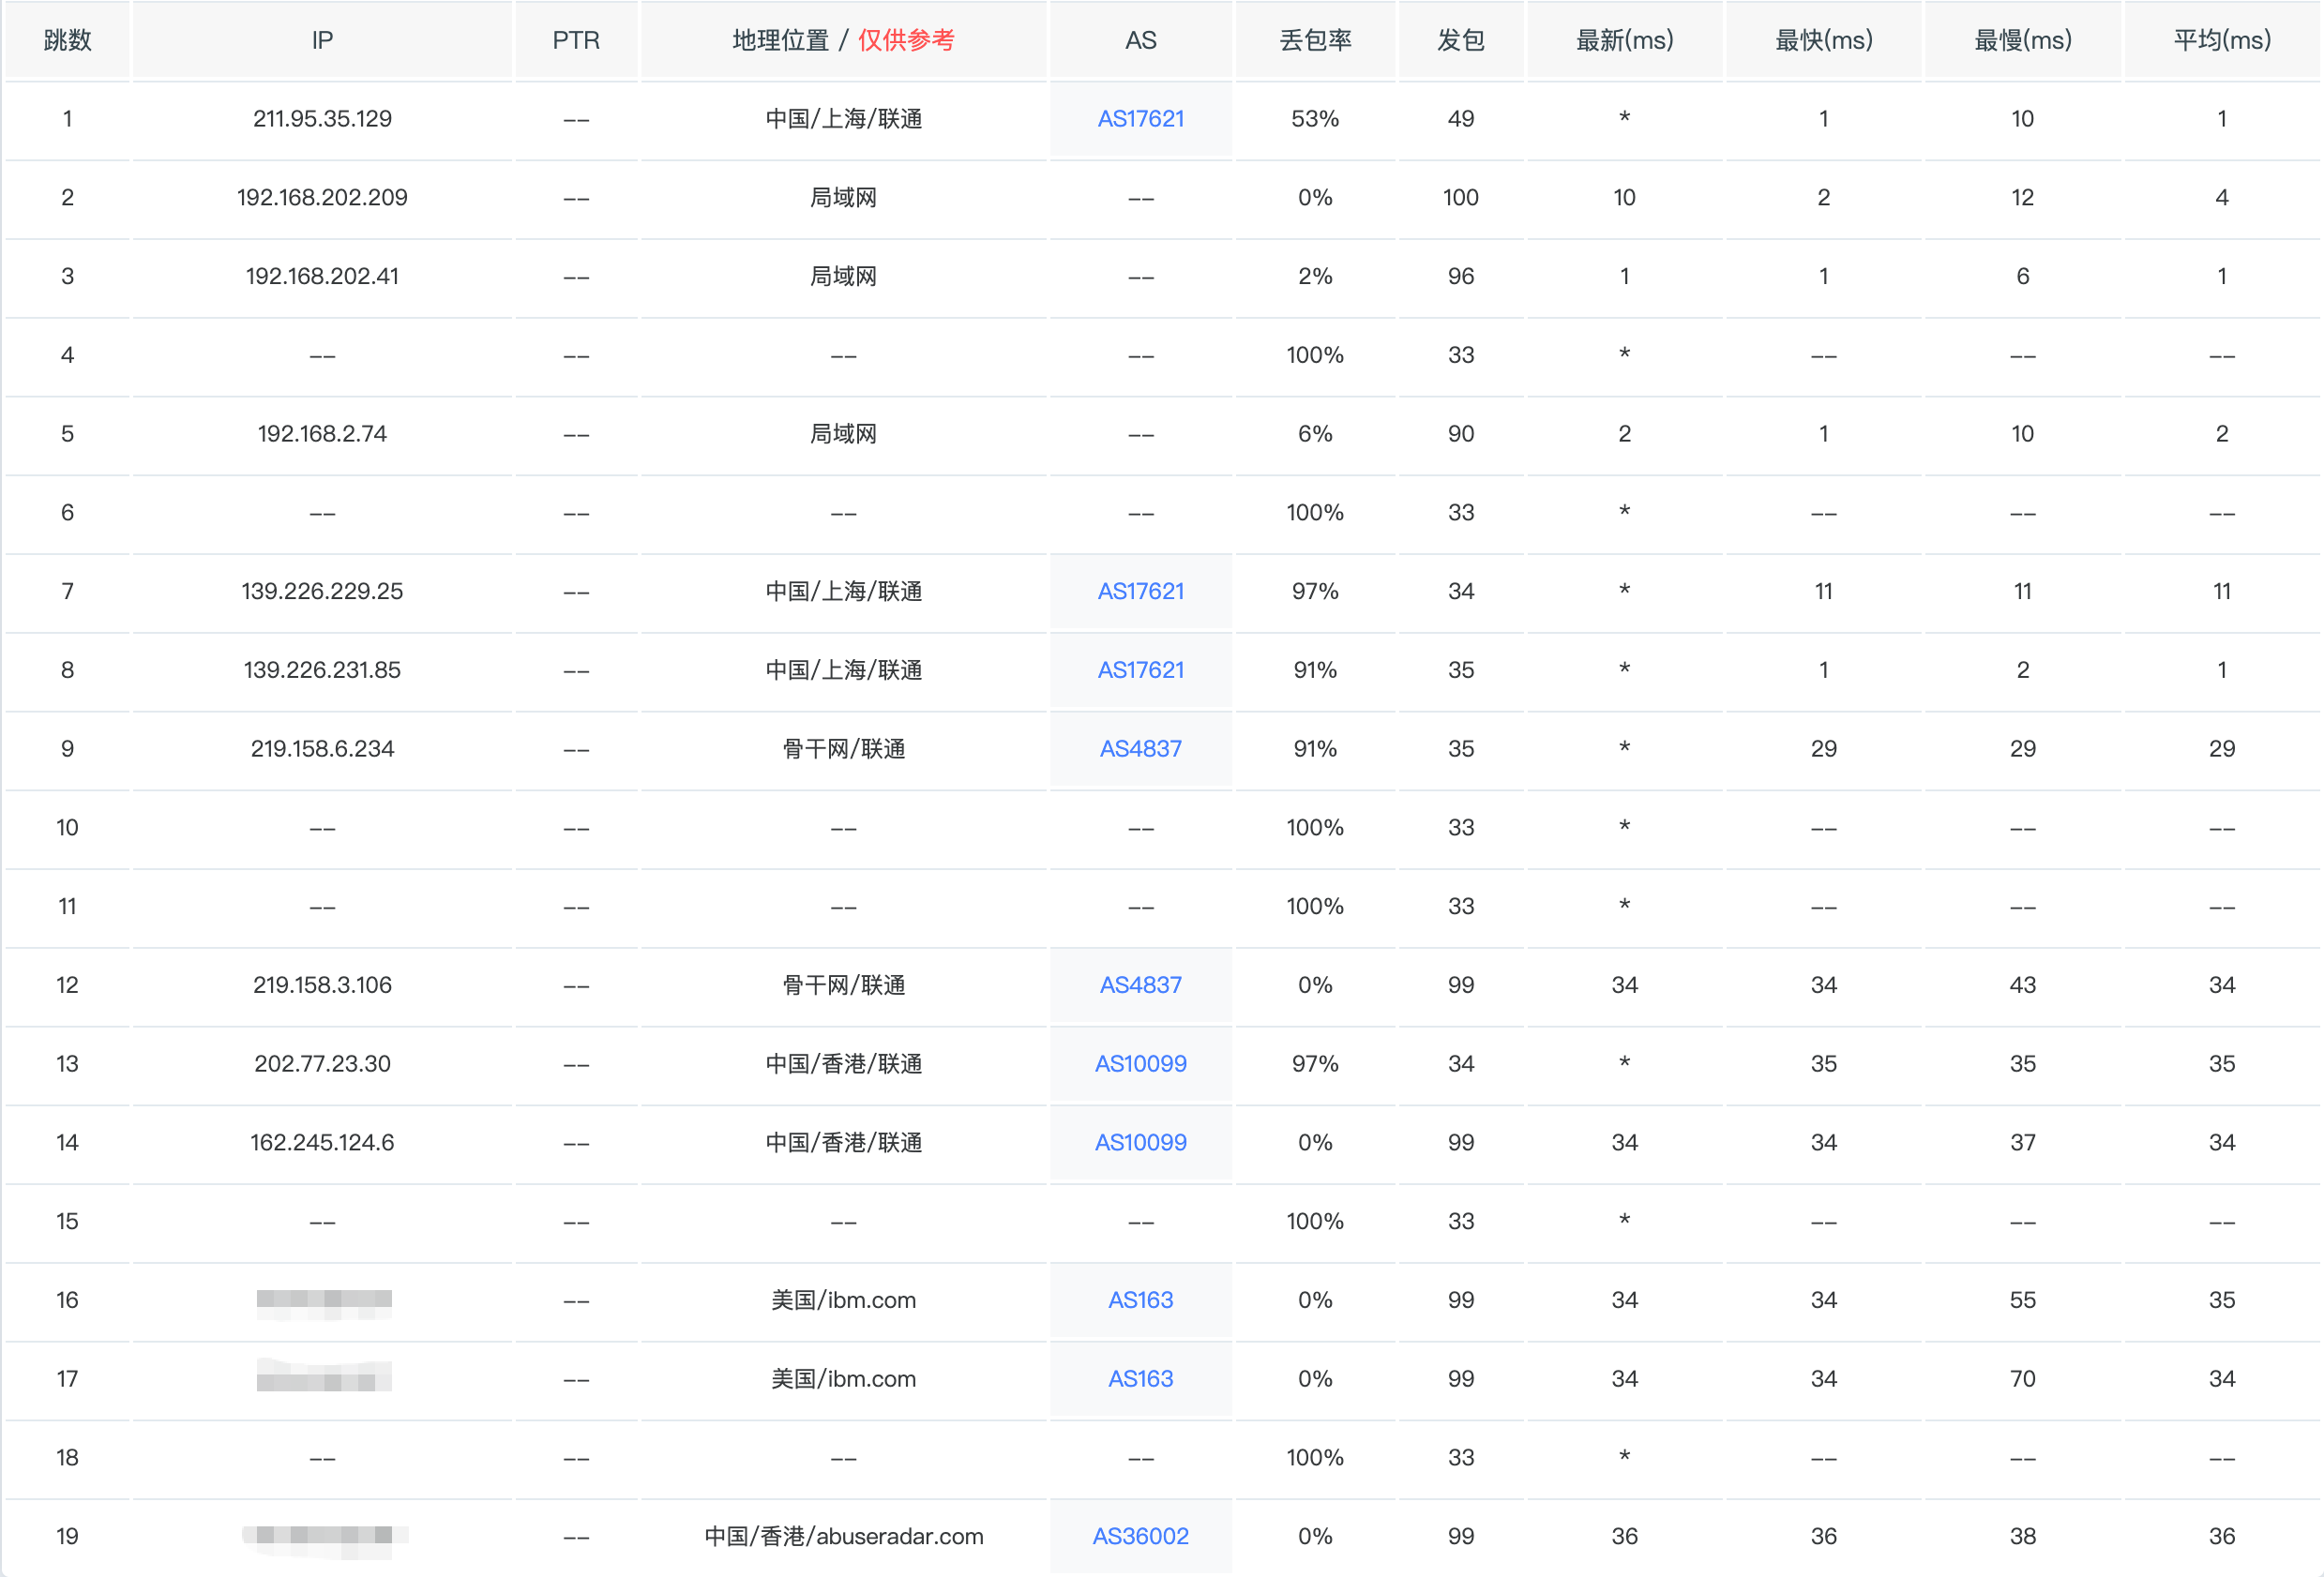Click the PTR column header
The height and width of the screenshot is (1577, 2324).
(x=576, y=40)
